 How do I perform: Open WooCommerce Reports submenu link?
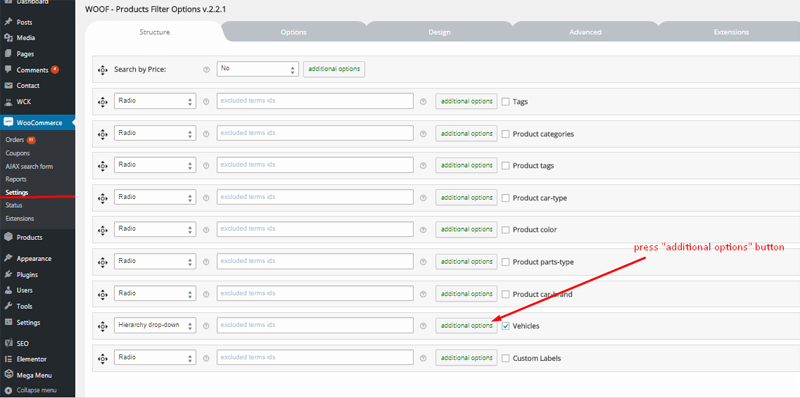tap(16, 179)
